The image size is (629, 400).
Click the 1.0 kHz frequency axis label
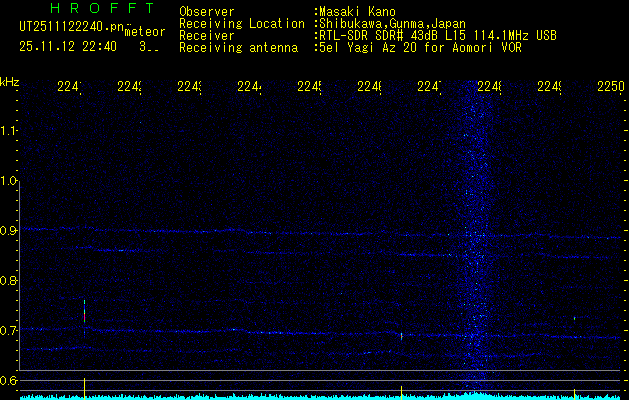[10, 181]
